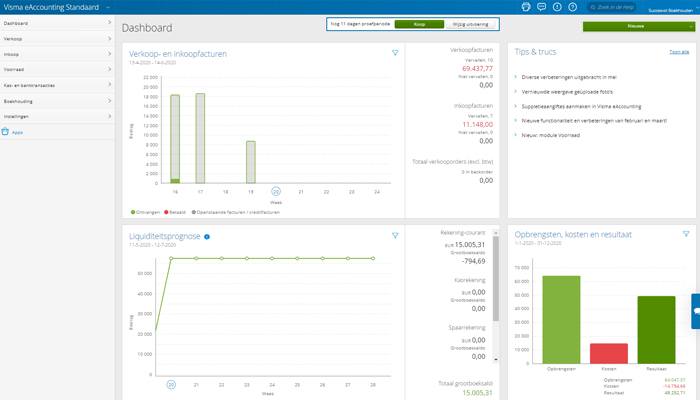700x400 pixels.
Task: Filter the Liquiditeitsprognose chart
Action: pyautogui.click(x=395, y=235)
